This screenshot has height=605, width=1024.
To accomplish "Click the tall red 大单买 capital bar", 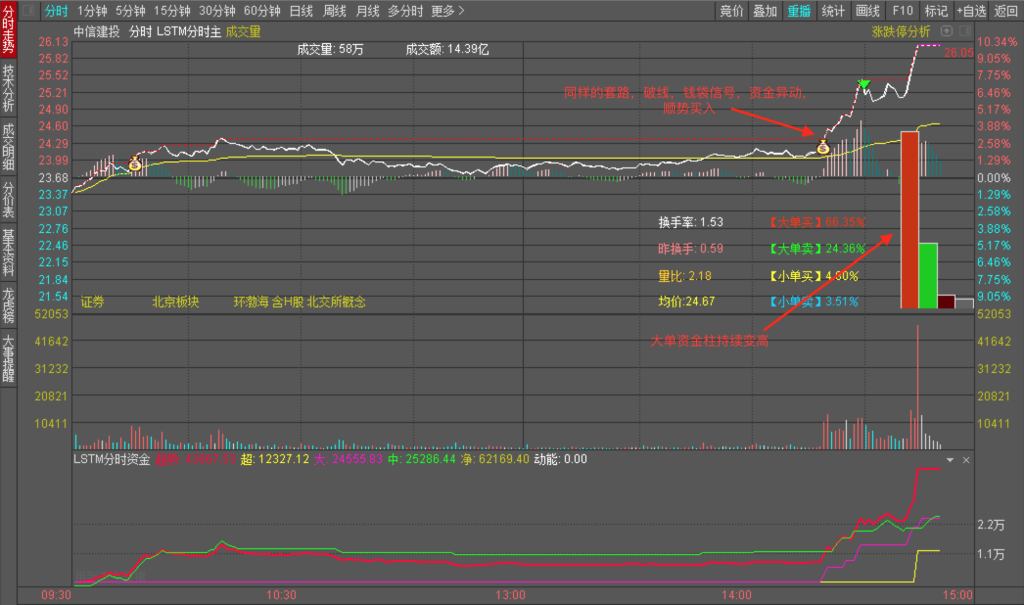I will (909, 218).
